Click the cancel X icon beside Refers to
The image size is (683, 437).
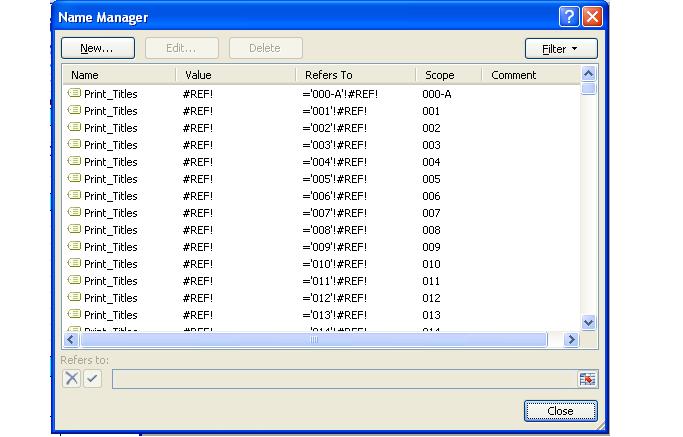point(72,379)
